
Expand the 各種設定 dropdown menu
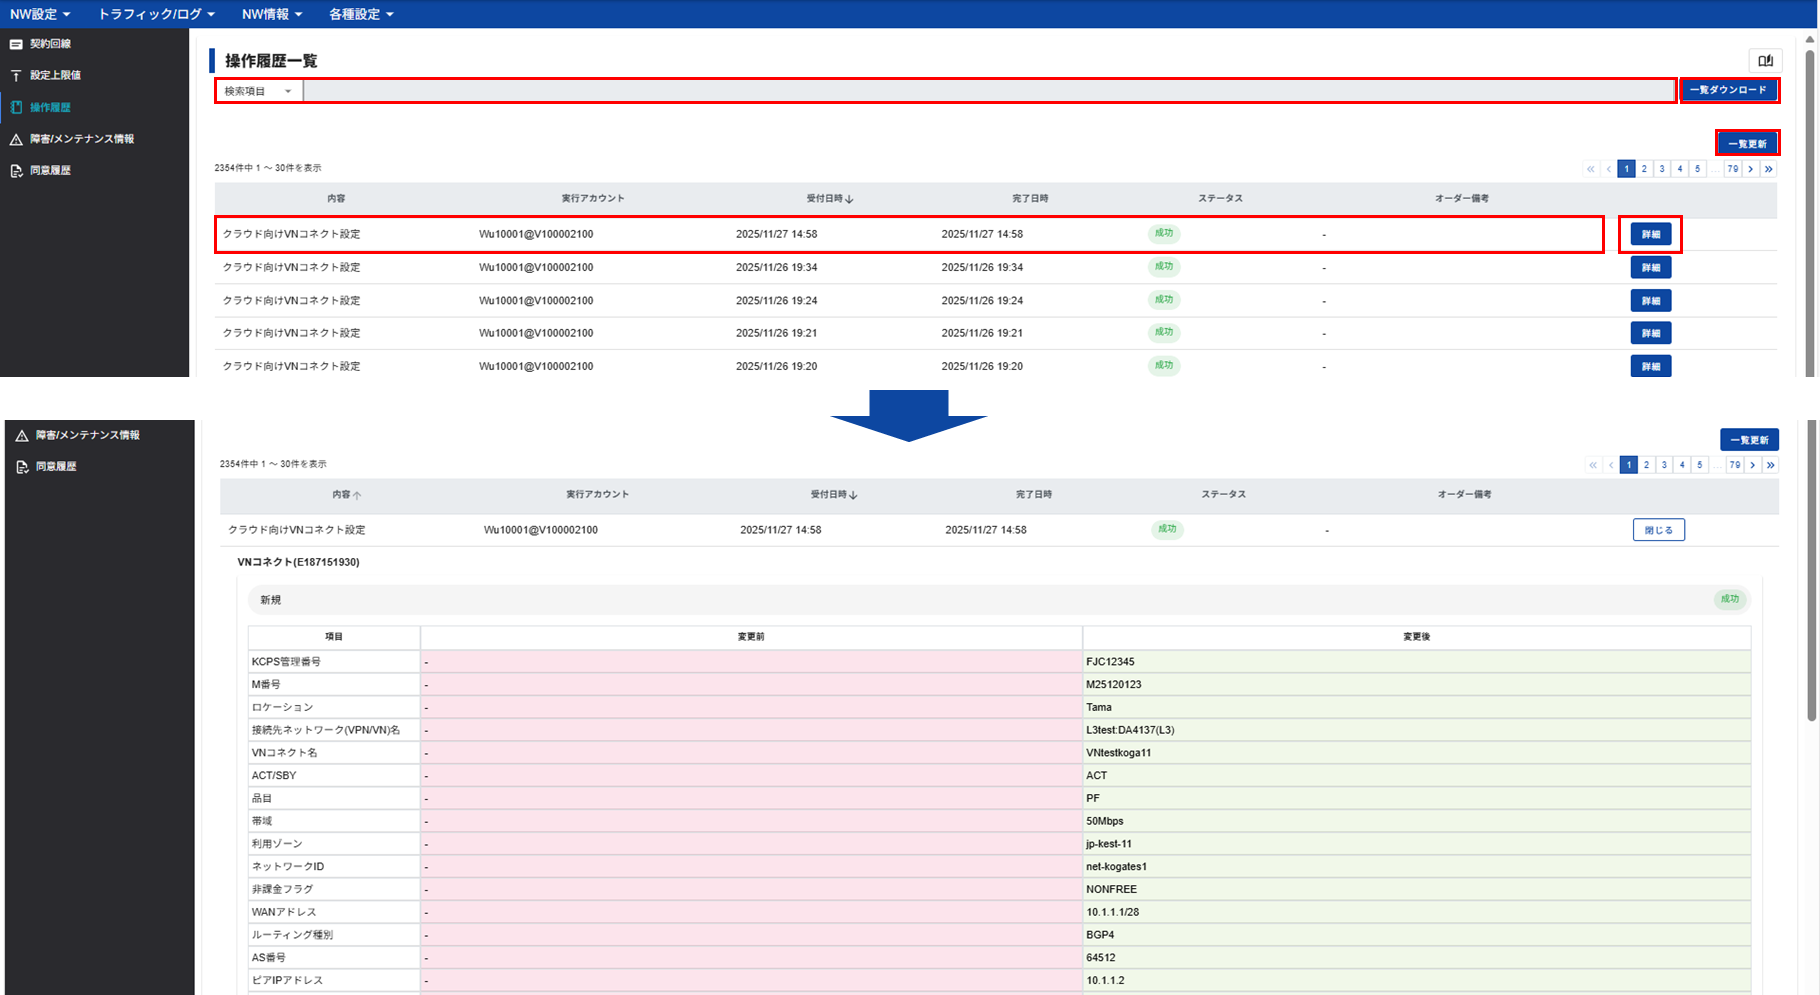pyautogui.click(x=361, y=14)
